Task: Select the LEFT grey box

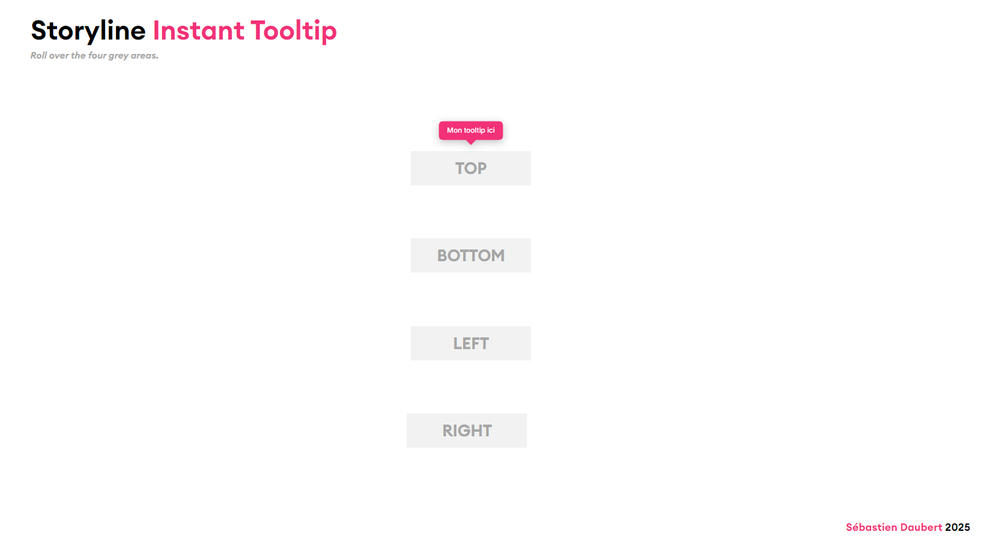Action: tap(470, 343)
